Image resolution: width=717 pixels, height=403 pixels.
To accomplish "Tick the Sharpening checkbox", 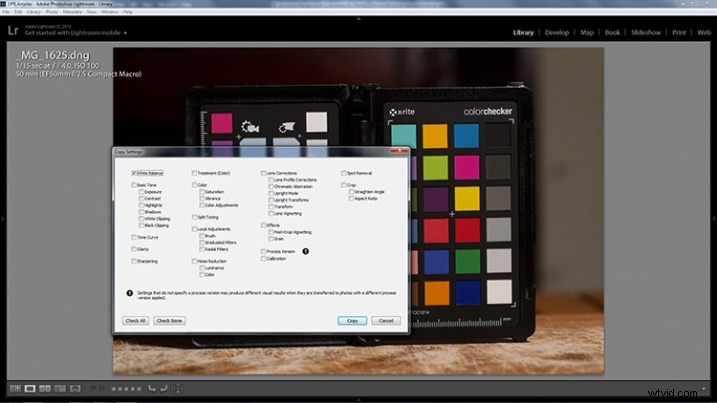I will click(x=134, y=261).
